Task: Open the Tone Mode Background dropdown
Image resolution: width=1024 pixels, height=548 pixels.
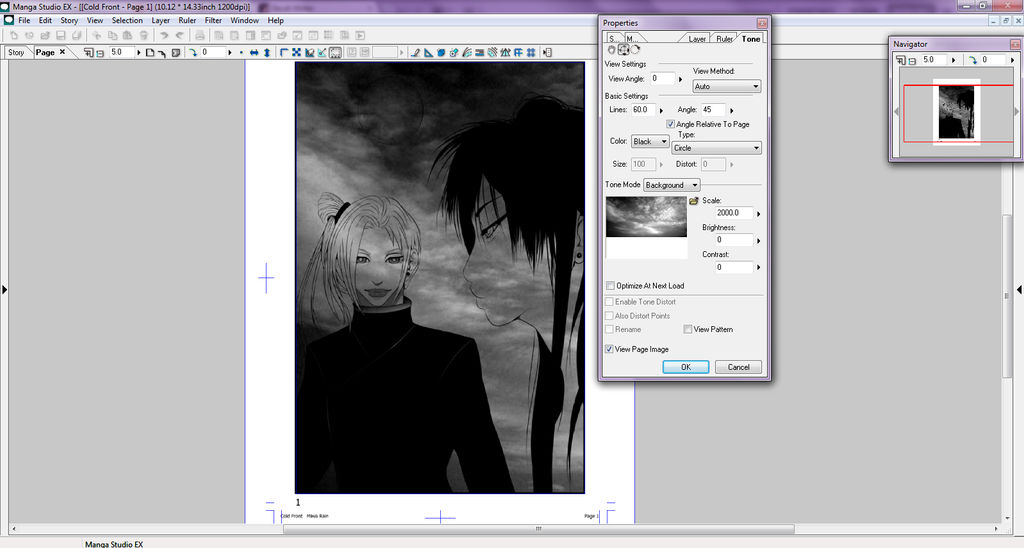Action: (x=671, y=185)
